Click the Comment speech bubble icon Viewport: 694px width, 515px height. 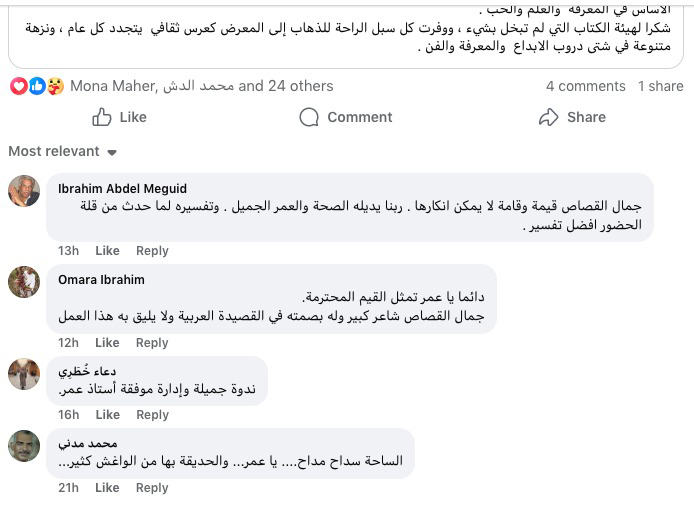[310, 117]
